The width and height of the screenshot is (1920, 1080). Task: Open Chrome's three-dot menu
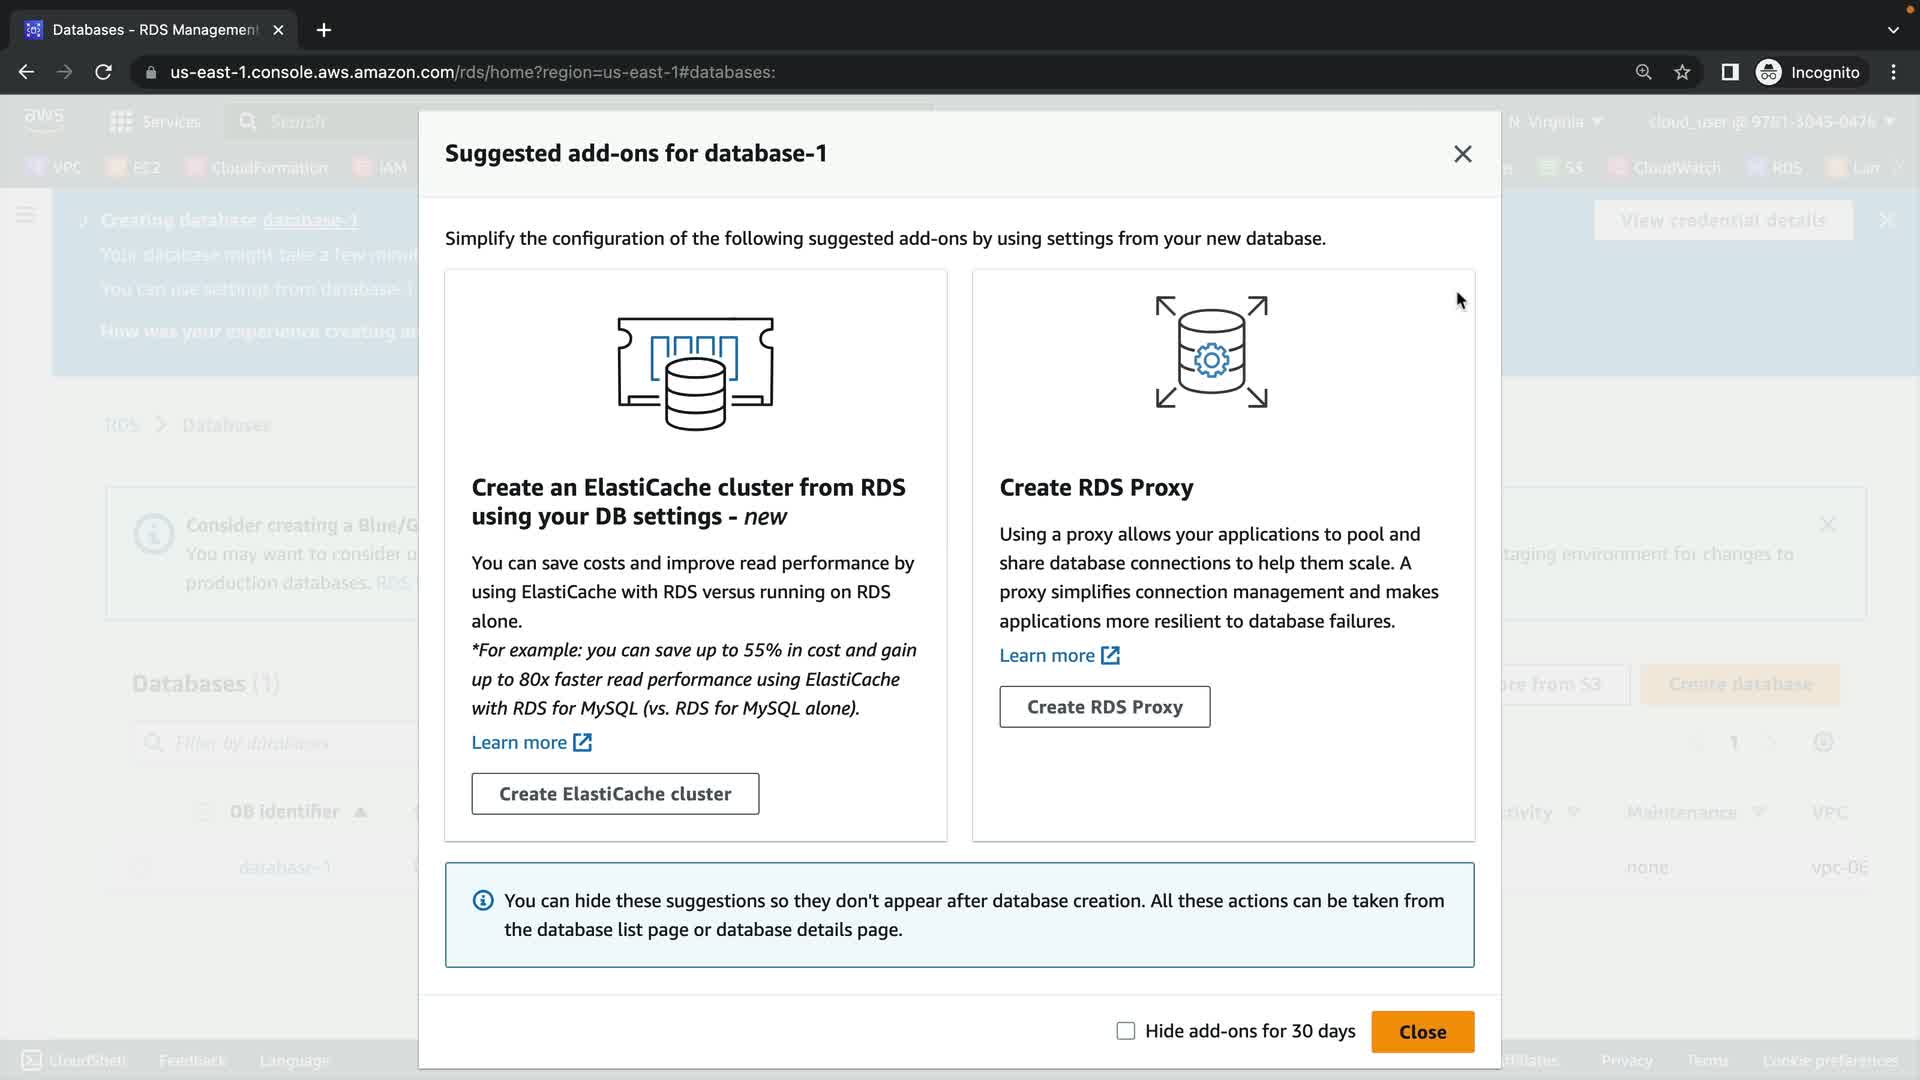(1893, 72)
